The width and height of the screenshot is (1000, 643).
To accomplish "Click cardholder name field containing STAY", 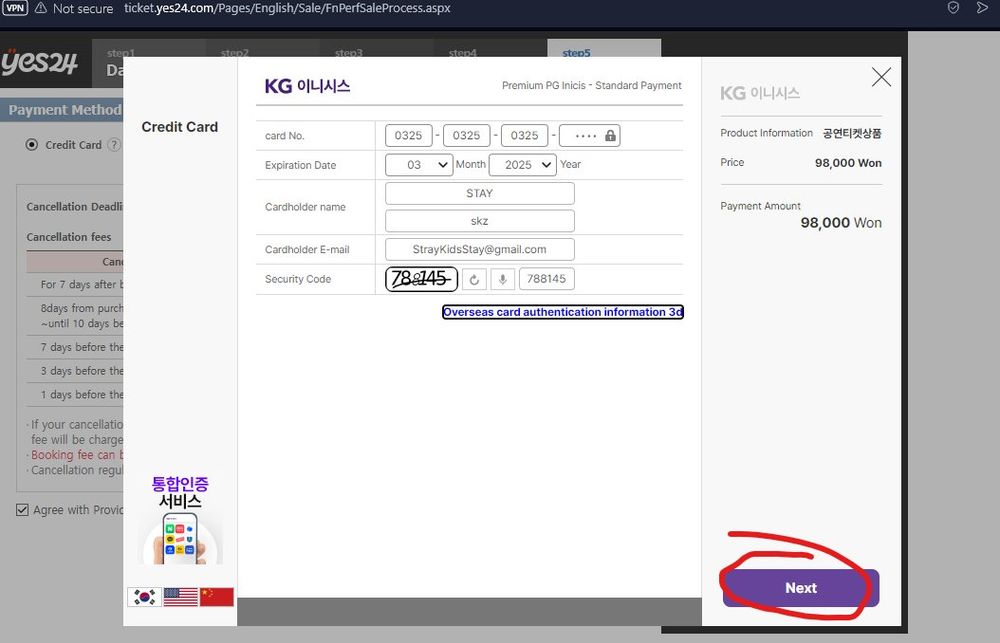I will point(480,193).
